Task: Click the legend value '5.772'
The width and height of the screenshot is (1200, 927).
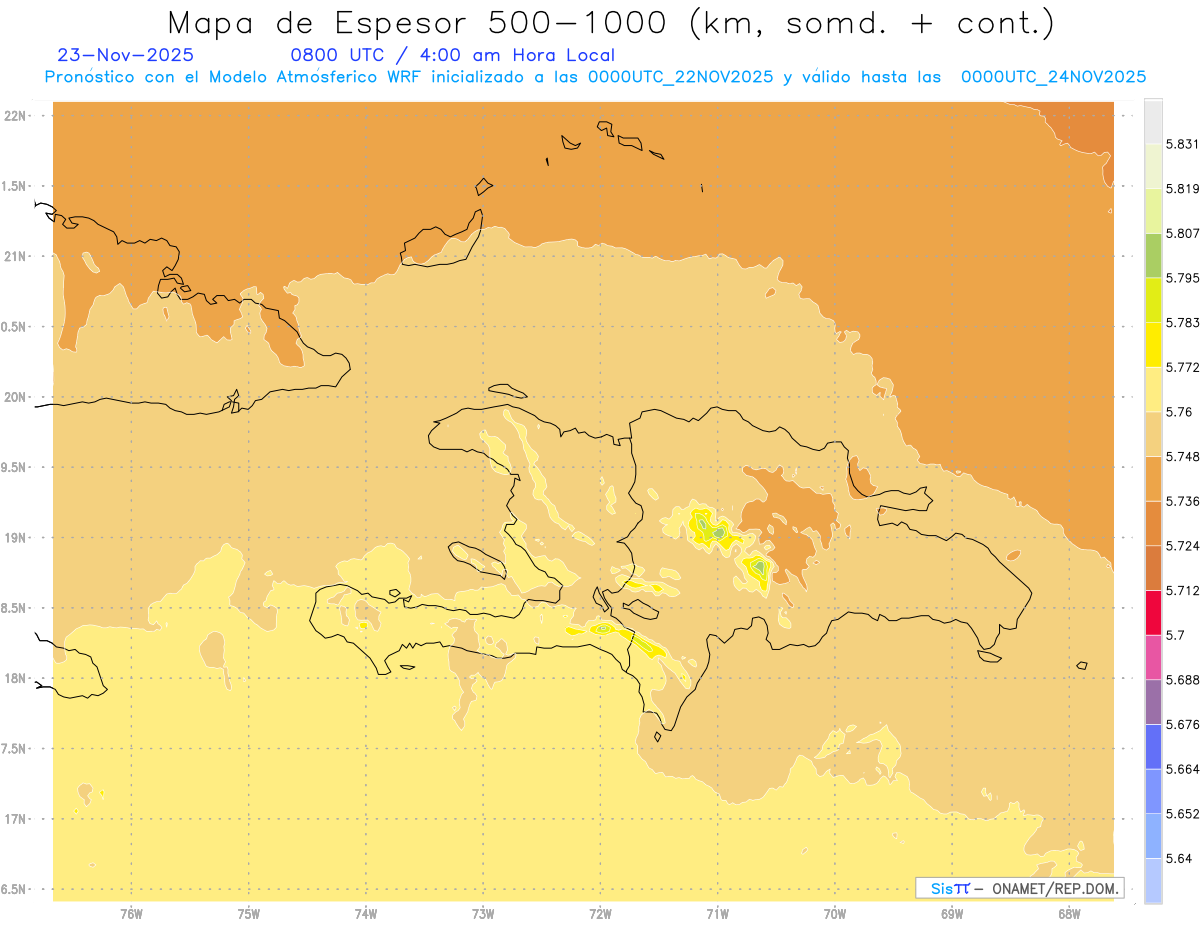Action: (x=1182, y=367)
